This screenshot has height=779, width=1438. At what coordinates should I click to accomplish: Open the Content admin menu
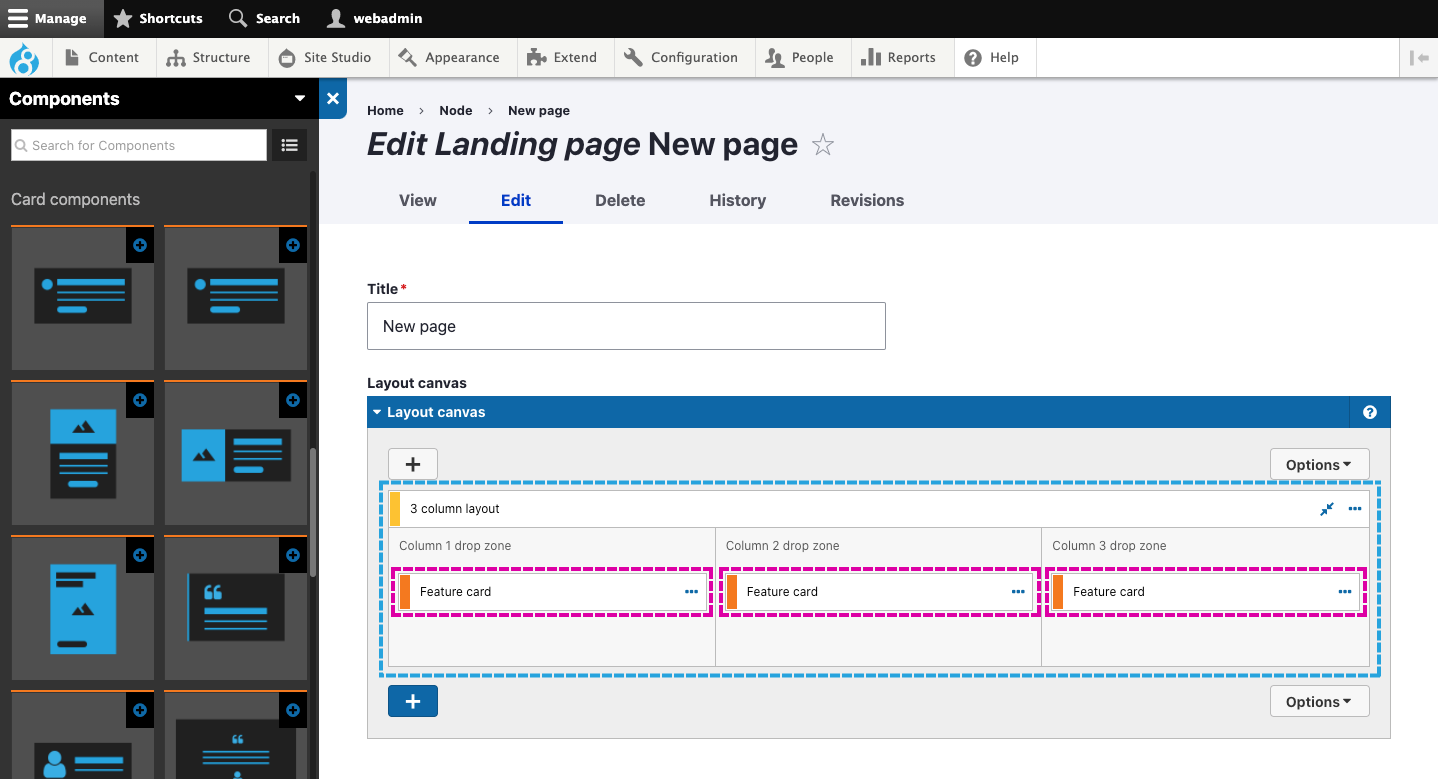[102, 57]
